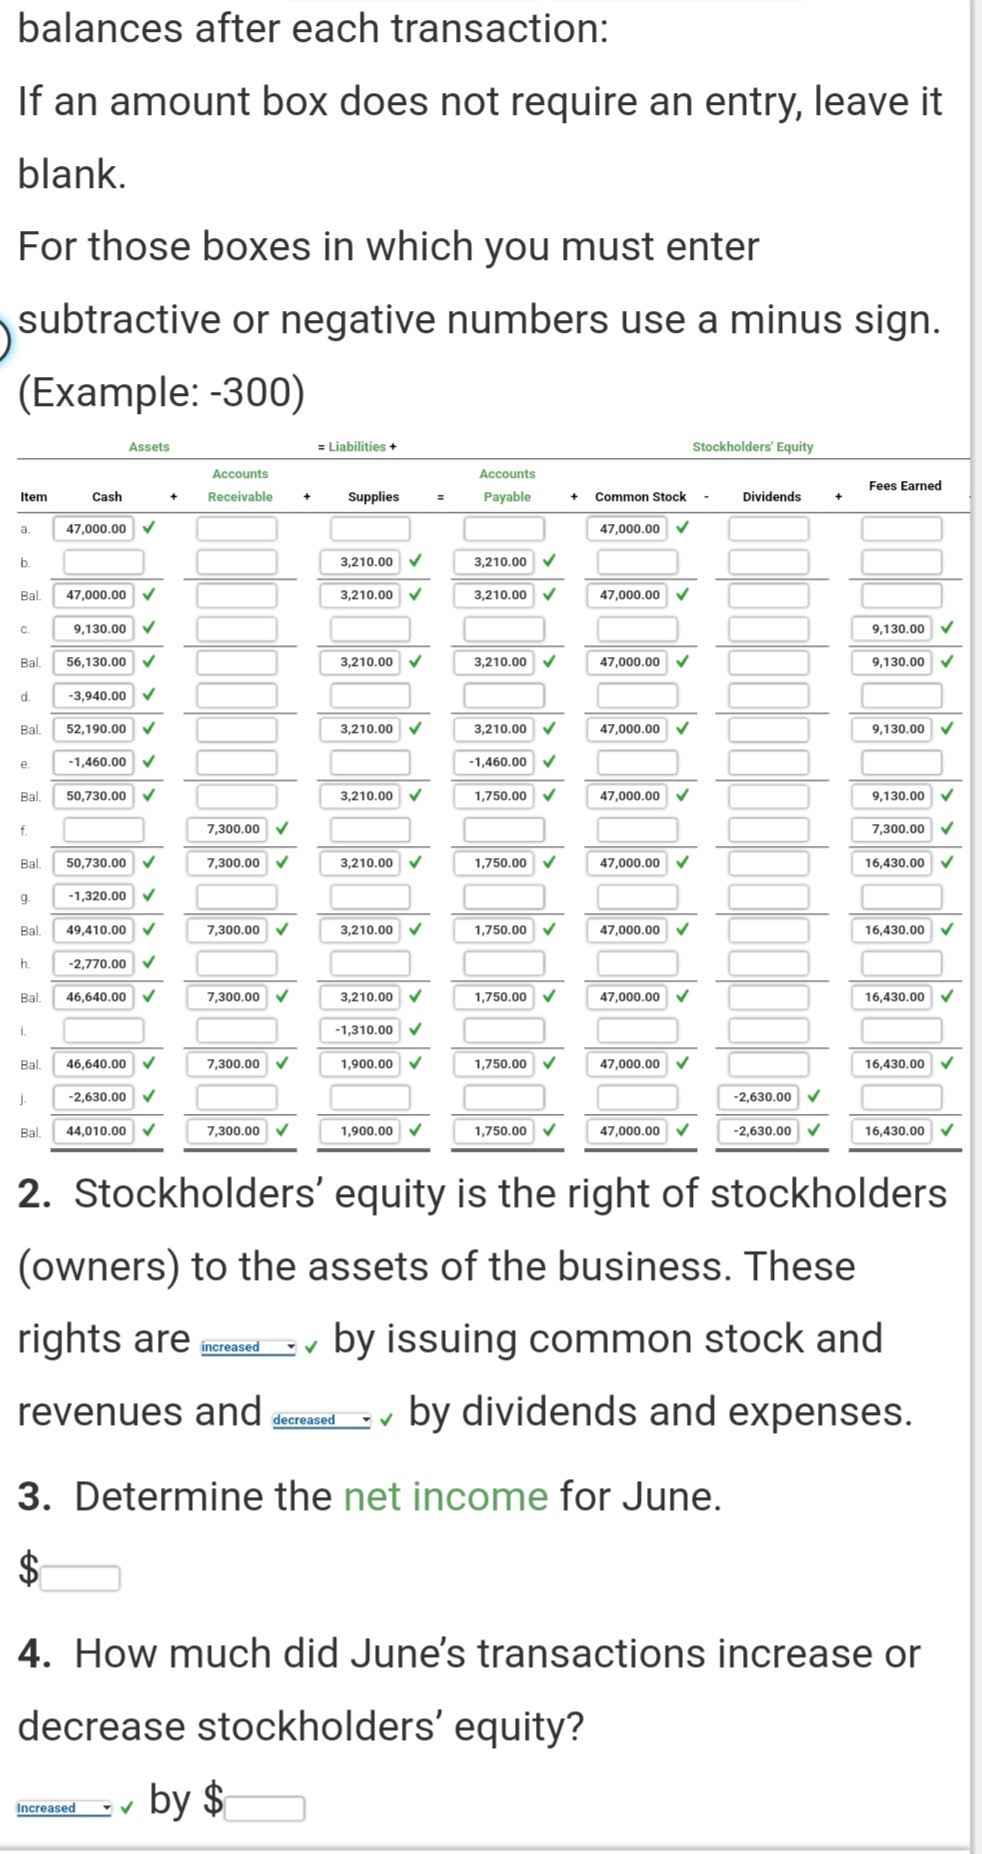This screenshot has width=982, height=1854.
Task: Click the checkmark beside Fees Earned 9,130.00 in row c
Action: coord(946,628)
